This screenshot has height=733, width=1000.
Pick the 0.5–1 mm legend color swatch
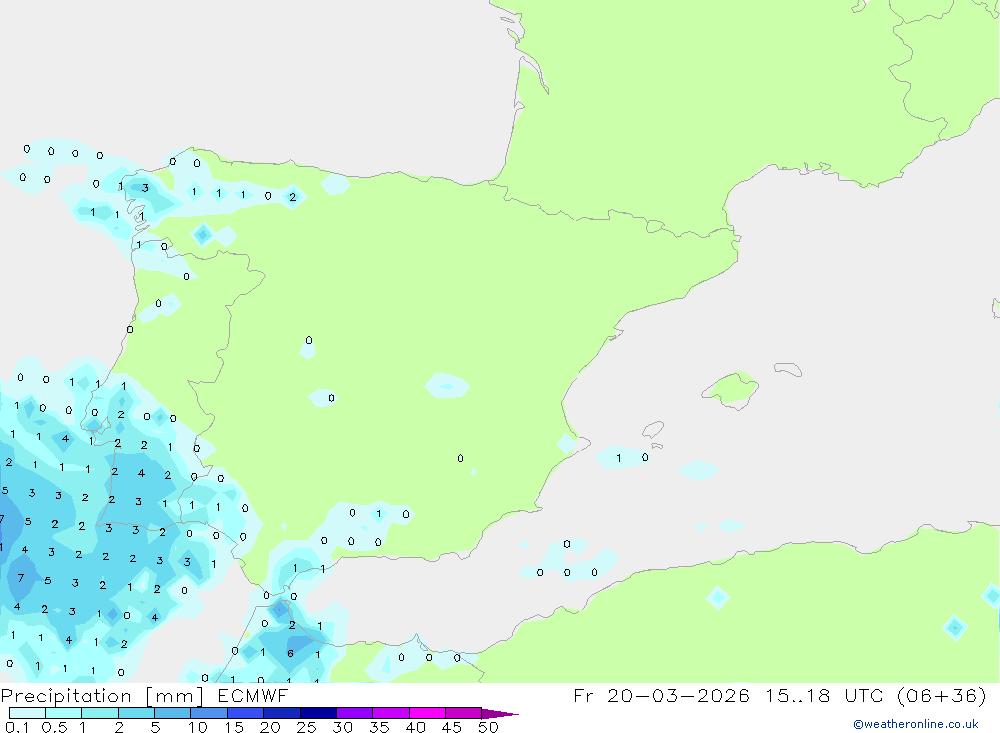point(64,713)
